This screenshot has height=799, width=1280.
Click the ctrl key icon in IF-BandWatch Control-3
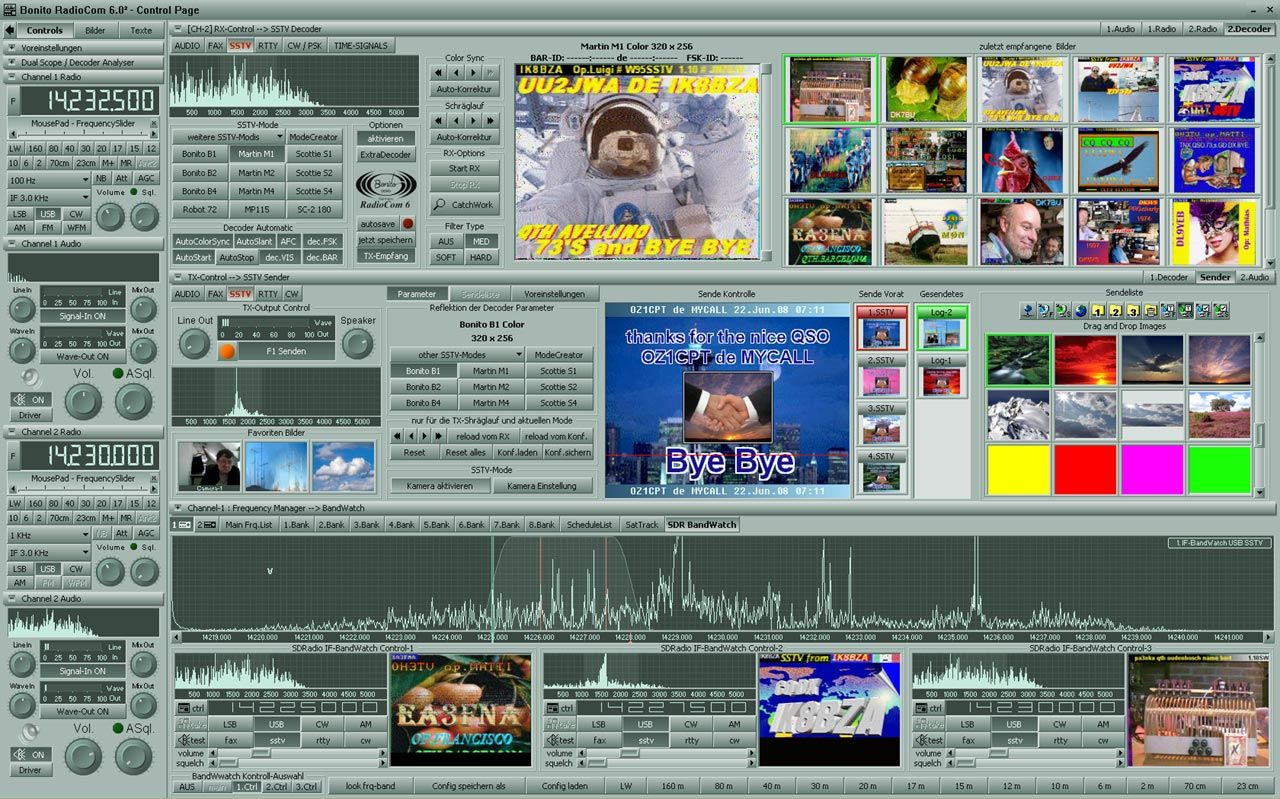click(x=929, y=708)
